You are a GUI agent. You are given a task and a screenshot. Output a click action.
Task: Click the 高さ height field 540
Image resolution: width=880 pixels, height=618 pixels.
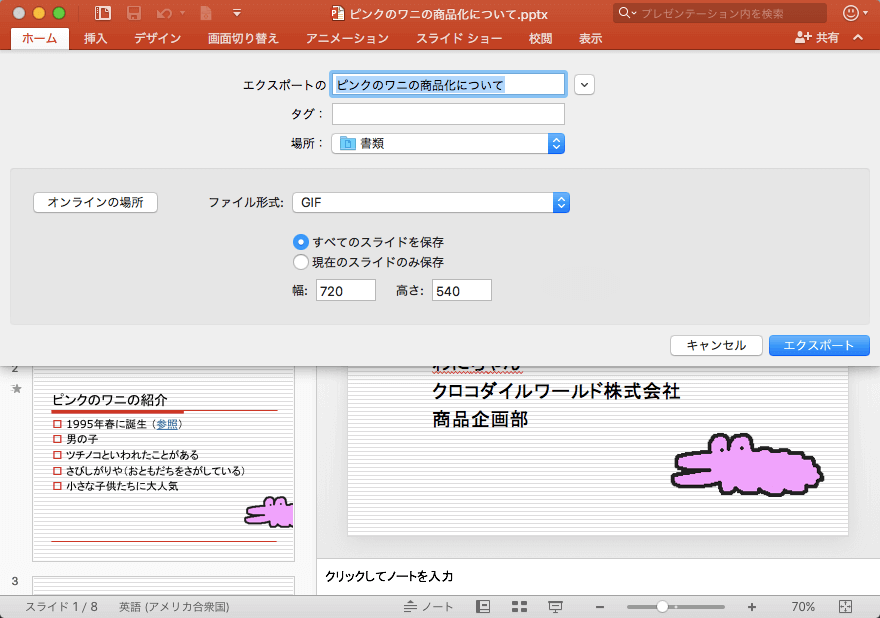click(462, 291)
